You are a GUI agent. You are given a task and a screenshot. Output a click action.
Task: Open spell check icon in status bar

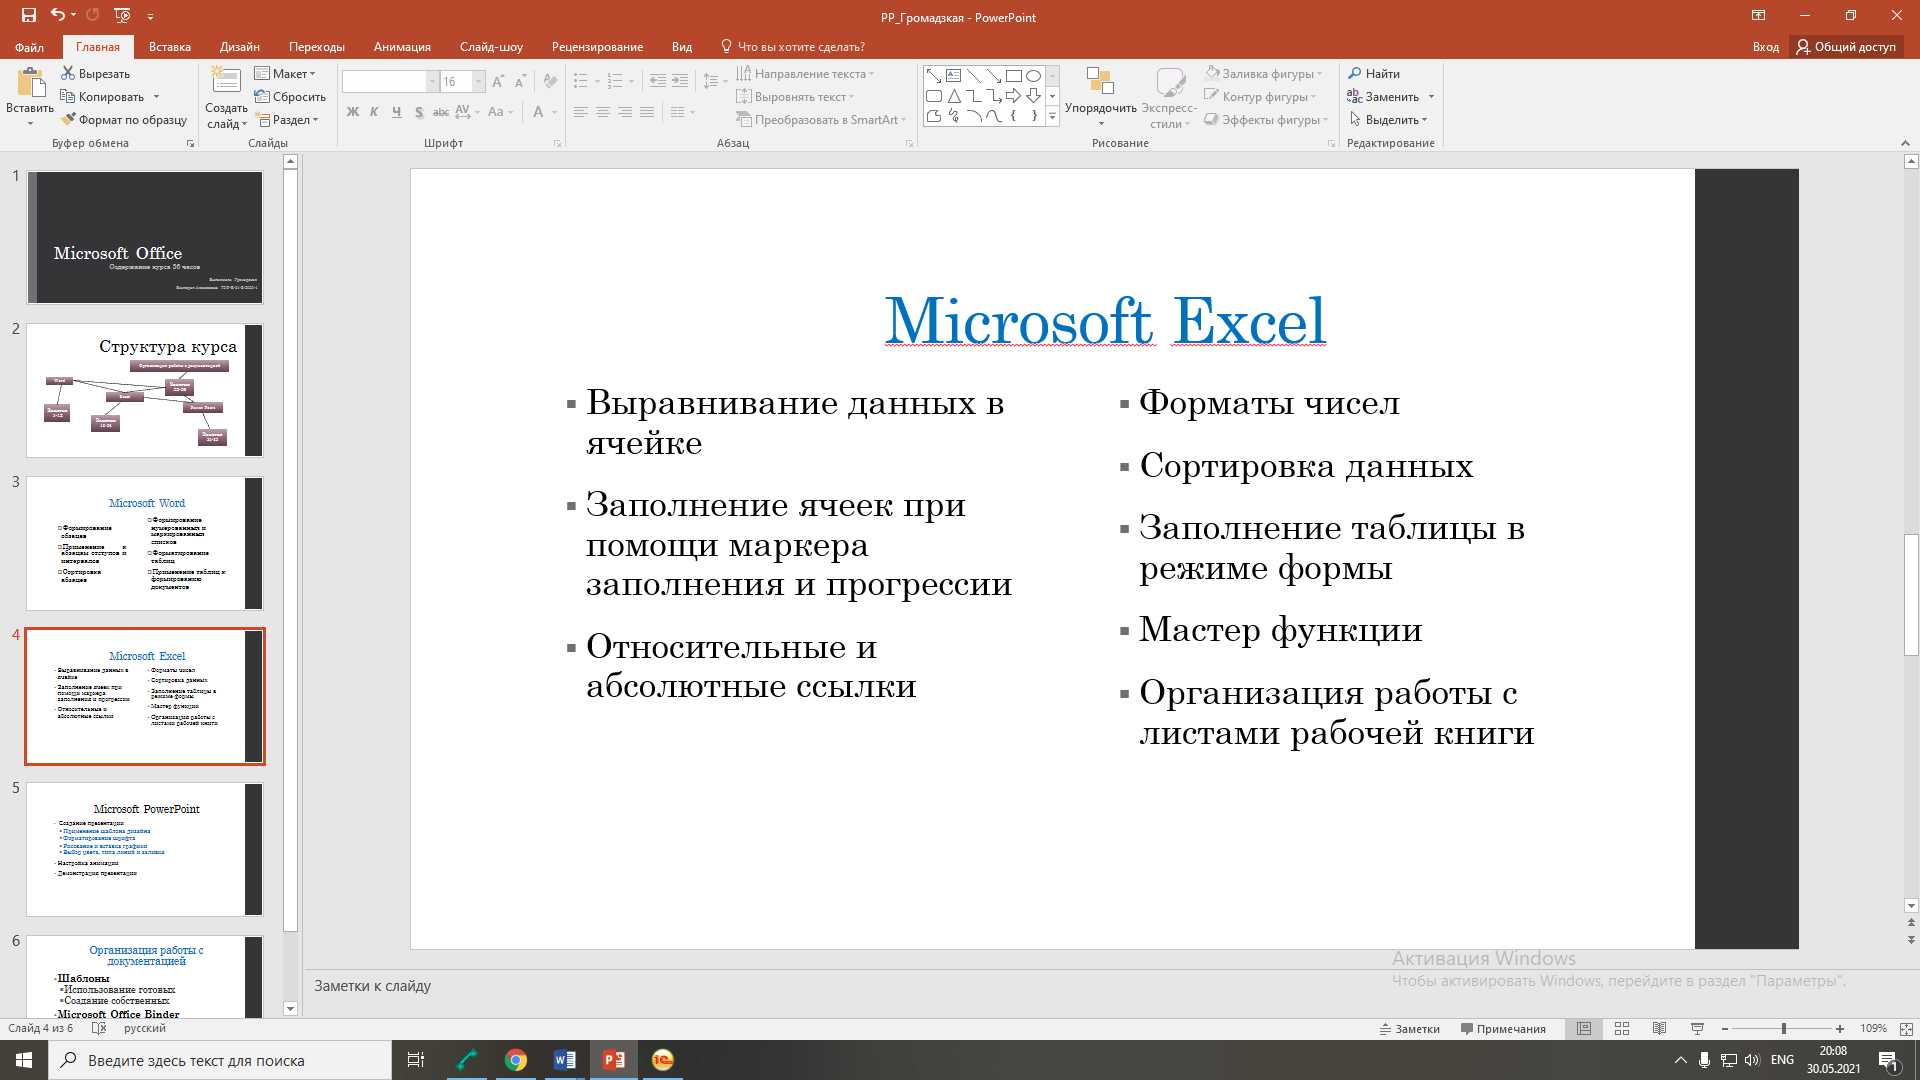click(98, 1028)
